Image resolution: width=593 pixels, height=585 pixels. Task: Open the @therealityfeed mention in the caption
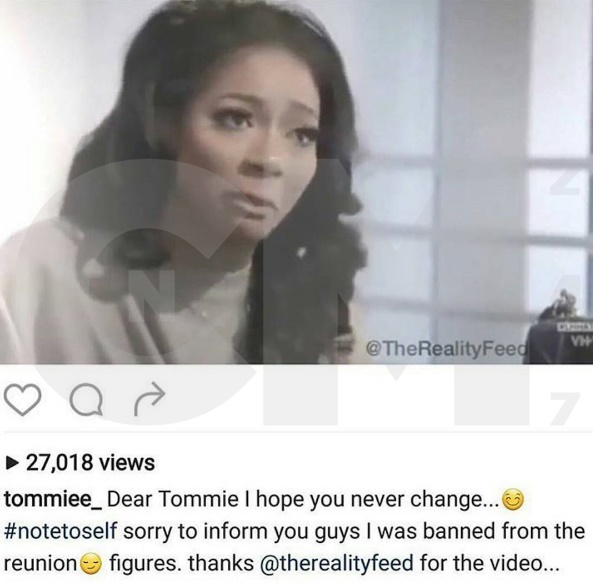(337, 563)
